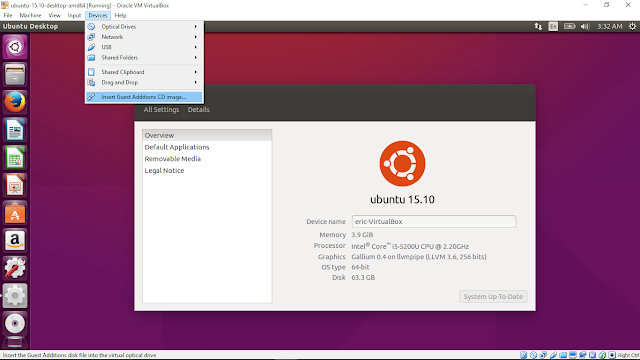This screenshot has width=640, height=360.
Task: Select Removable Media in the sidebar
Action: [207, 159]
